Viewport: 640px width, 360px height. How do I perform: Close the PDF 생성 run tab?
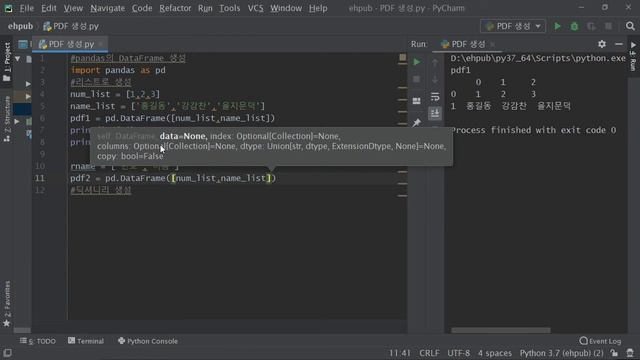click(493, 44)
